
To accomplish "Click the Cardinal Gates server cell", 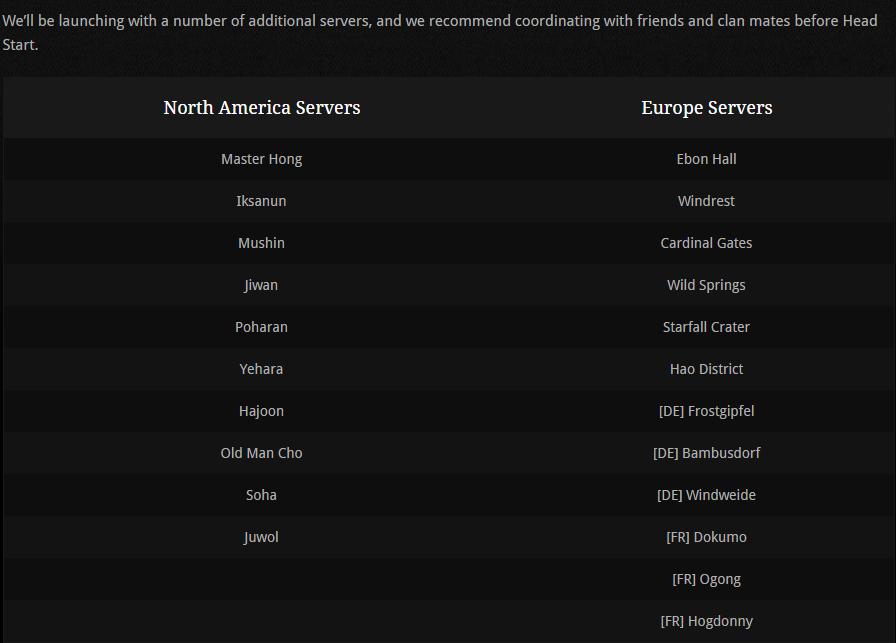I will tap(706, 243).
